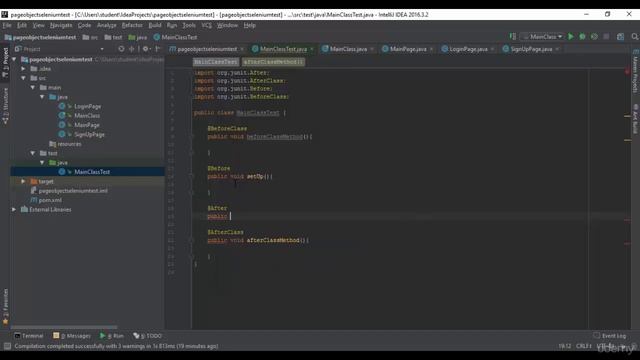Open the Project panel gear settings icon

(x=146, y=49)
